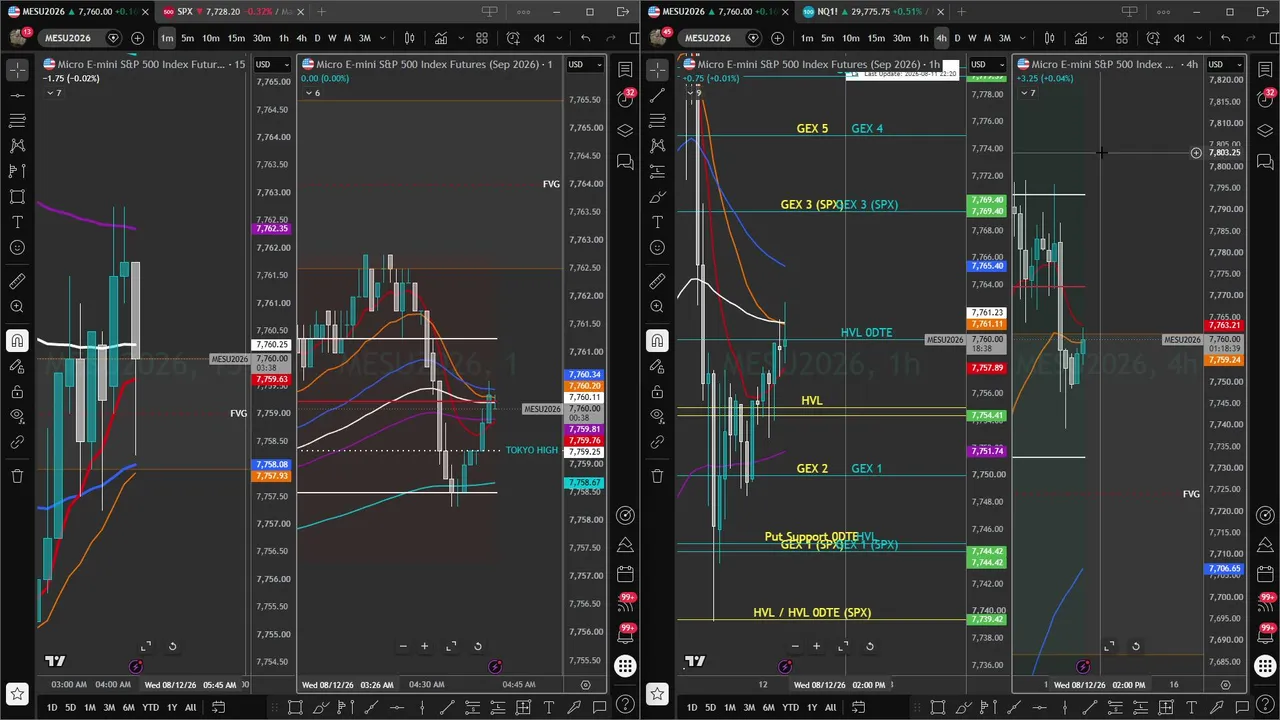Choose the D interval in the right window

[957, 38]
